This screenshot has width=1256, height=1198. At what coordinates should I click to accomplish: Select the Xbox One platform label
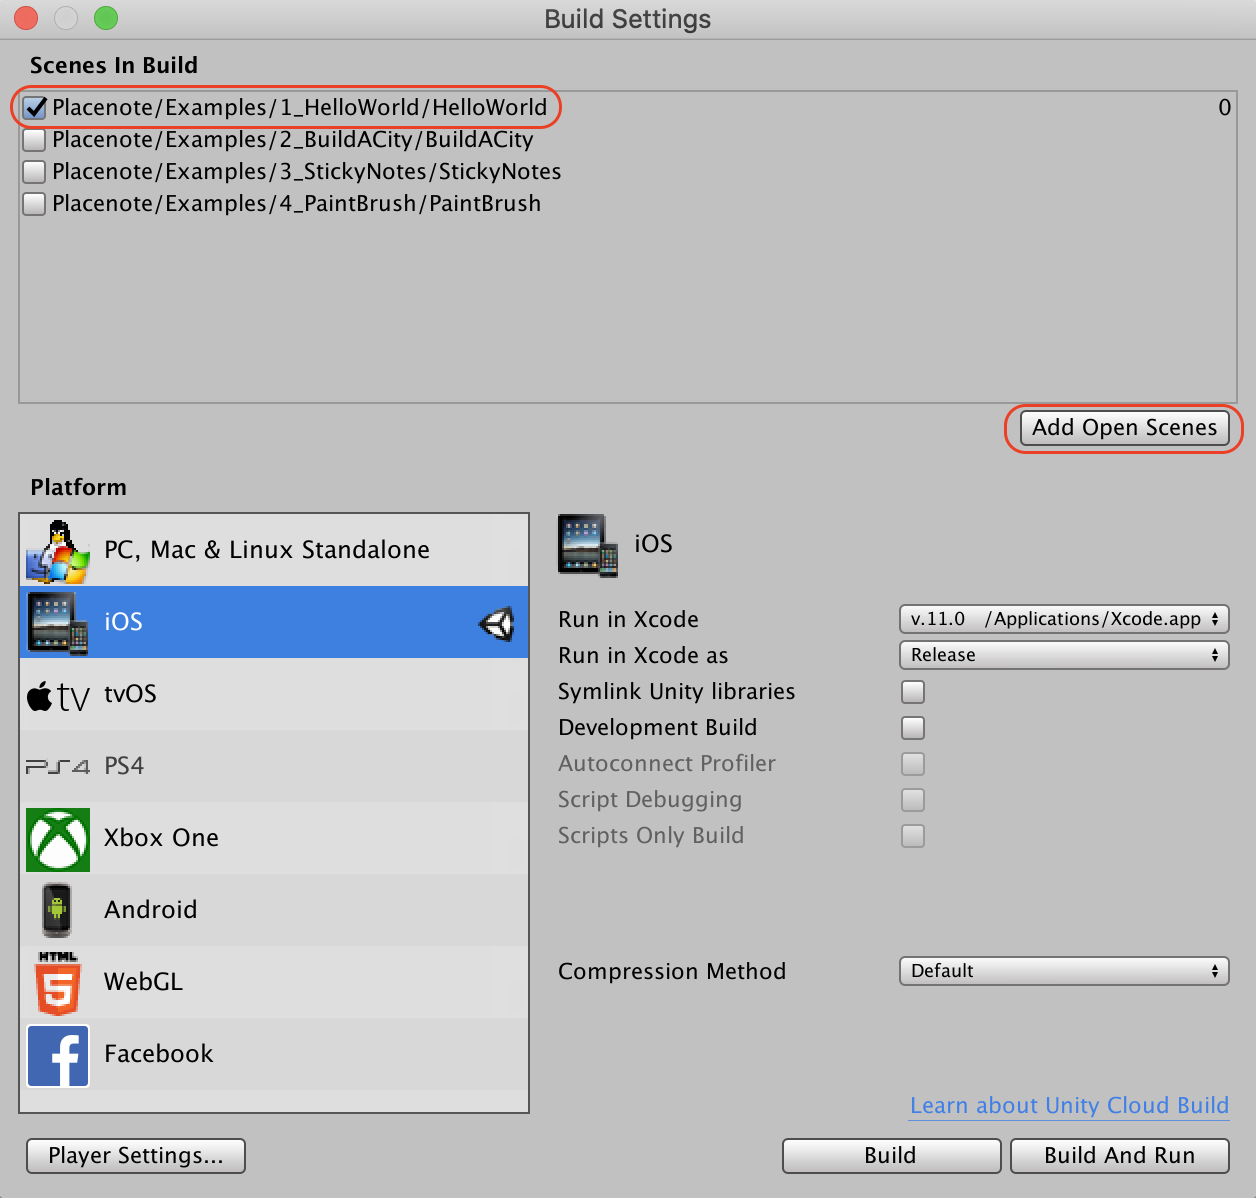[x=161, y=838]
